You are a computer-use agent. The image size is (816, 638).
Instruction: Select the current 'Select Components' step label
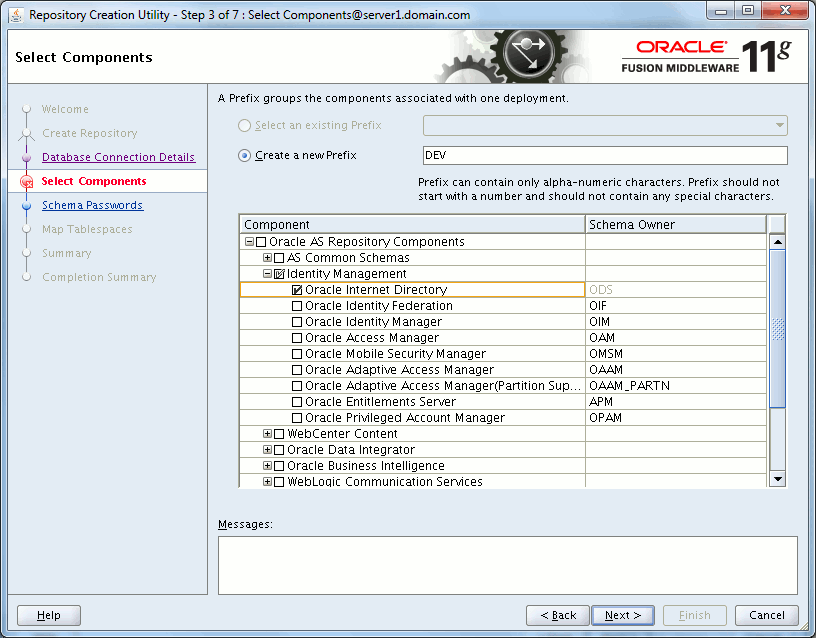coord(94,182)
